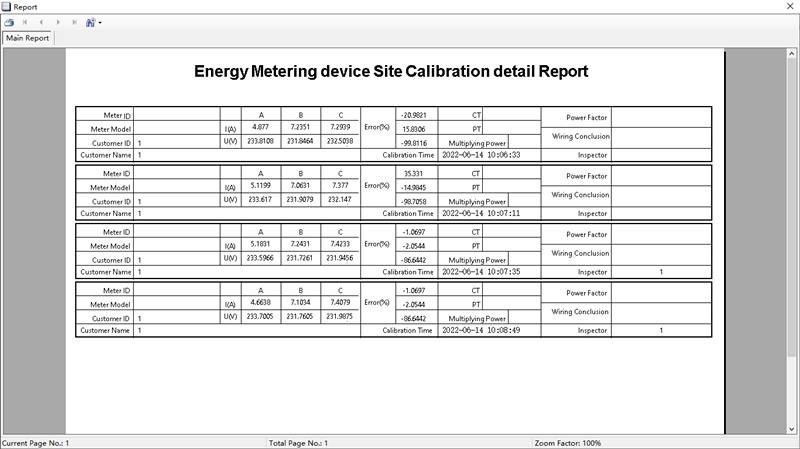Go to the next page

pos(57,21)
